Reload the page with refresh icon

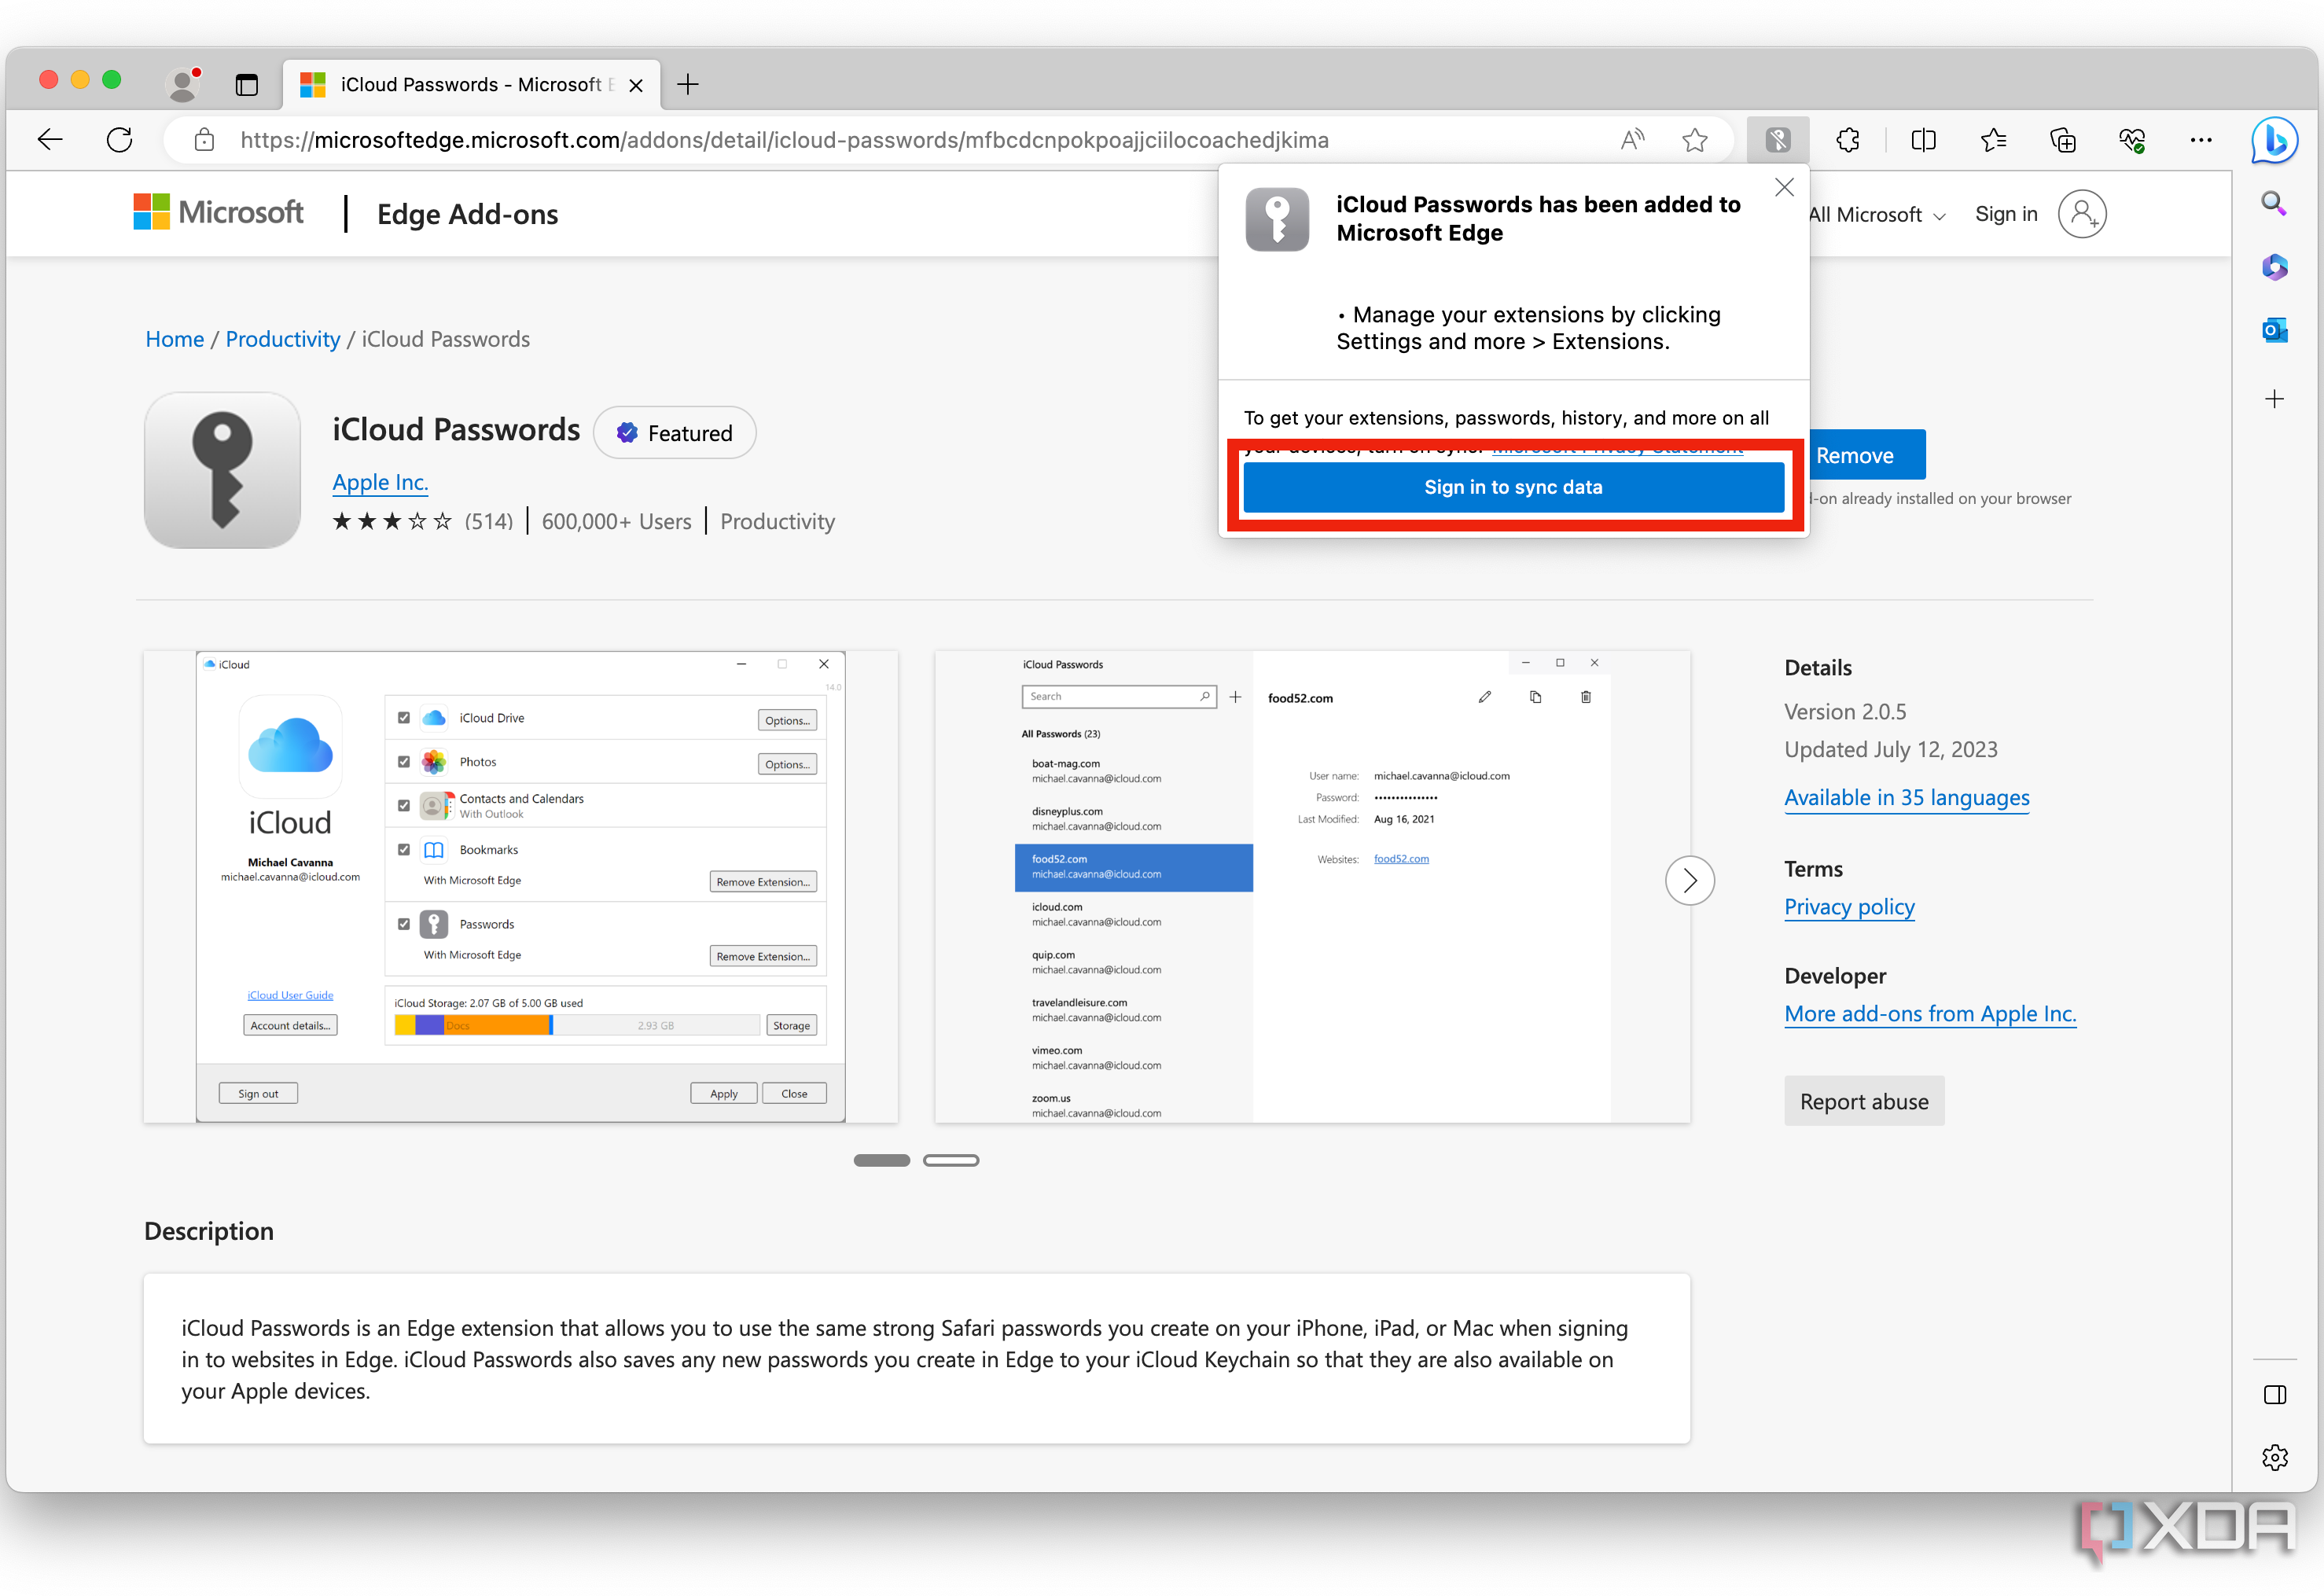[120, 140]
